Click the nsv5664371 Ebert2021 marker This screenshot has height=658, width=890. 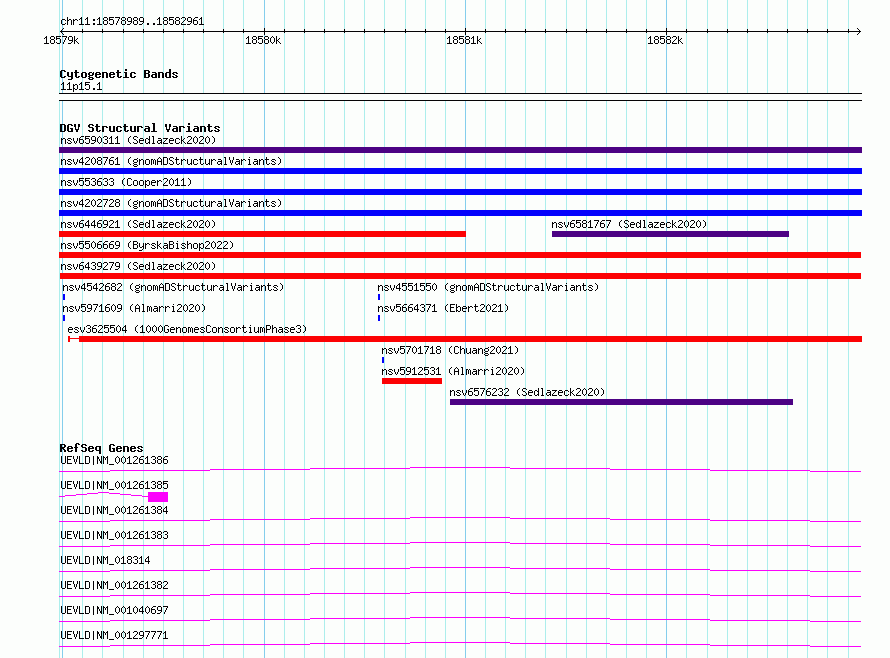coord(379,318)
